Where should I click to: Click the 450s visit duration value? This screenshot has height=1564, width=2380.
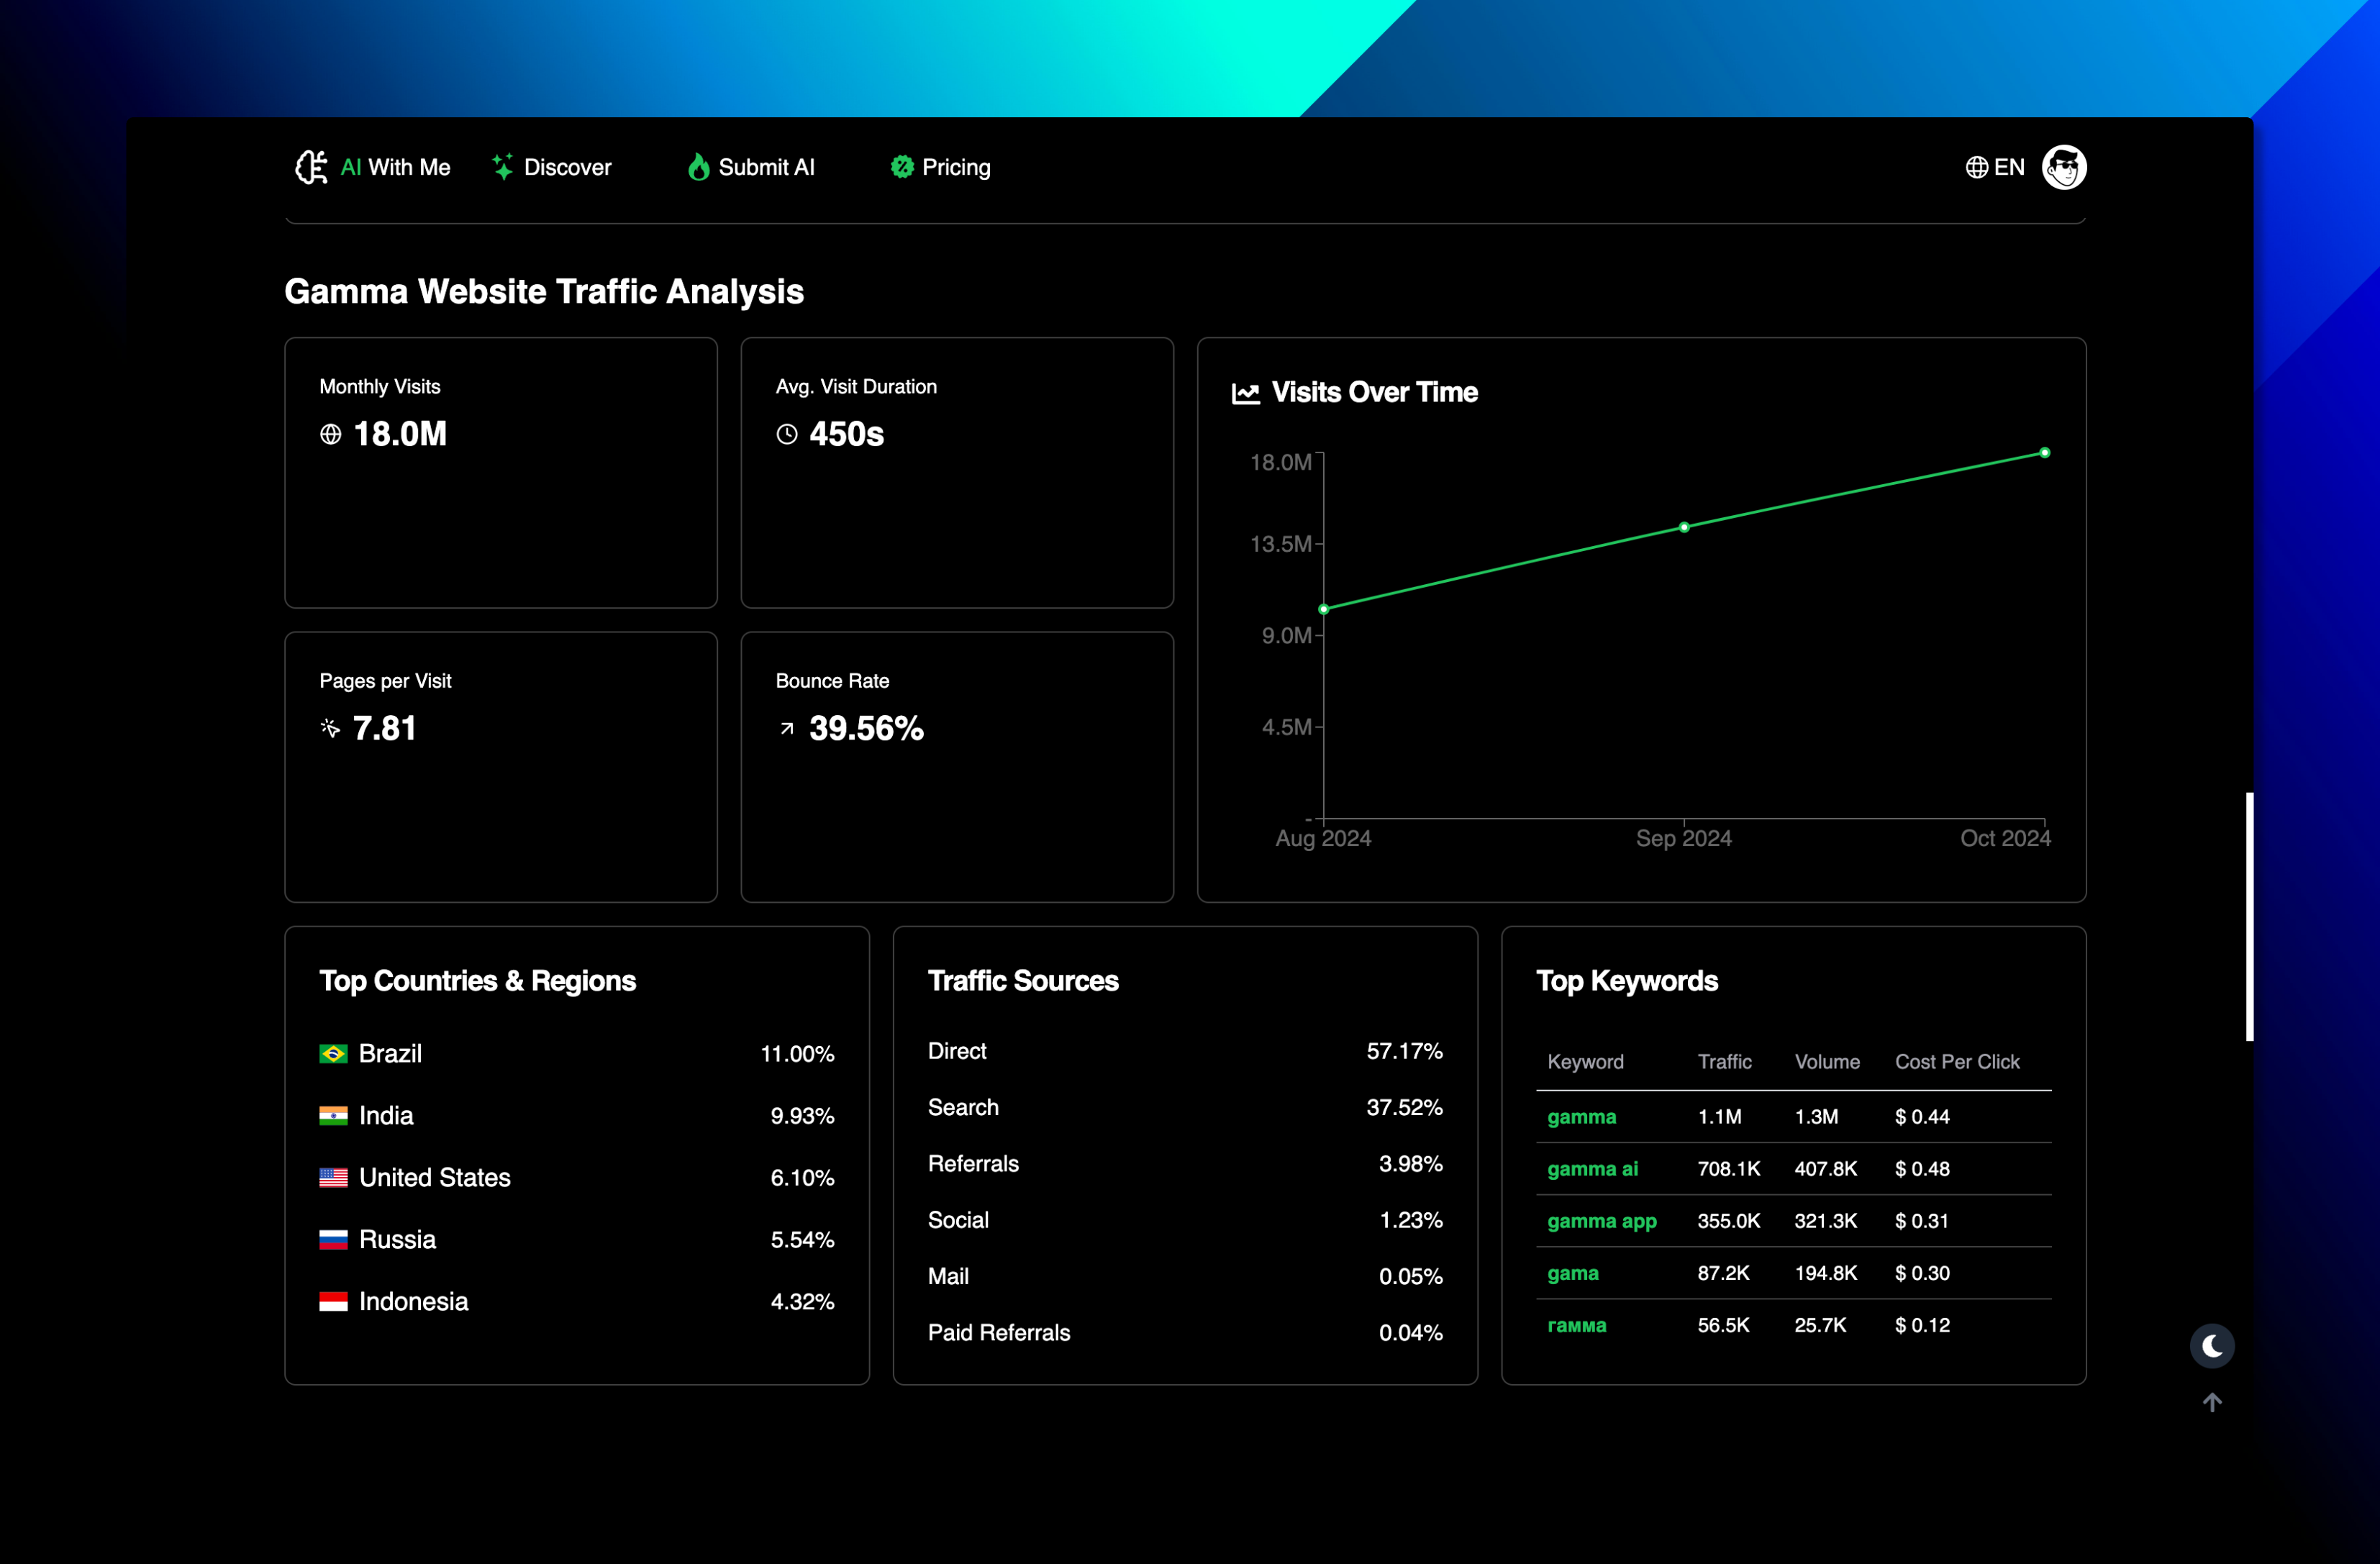pos(846,434)
